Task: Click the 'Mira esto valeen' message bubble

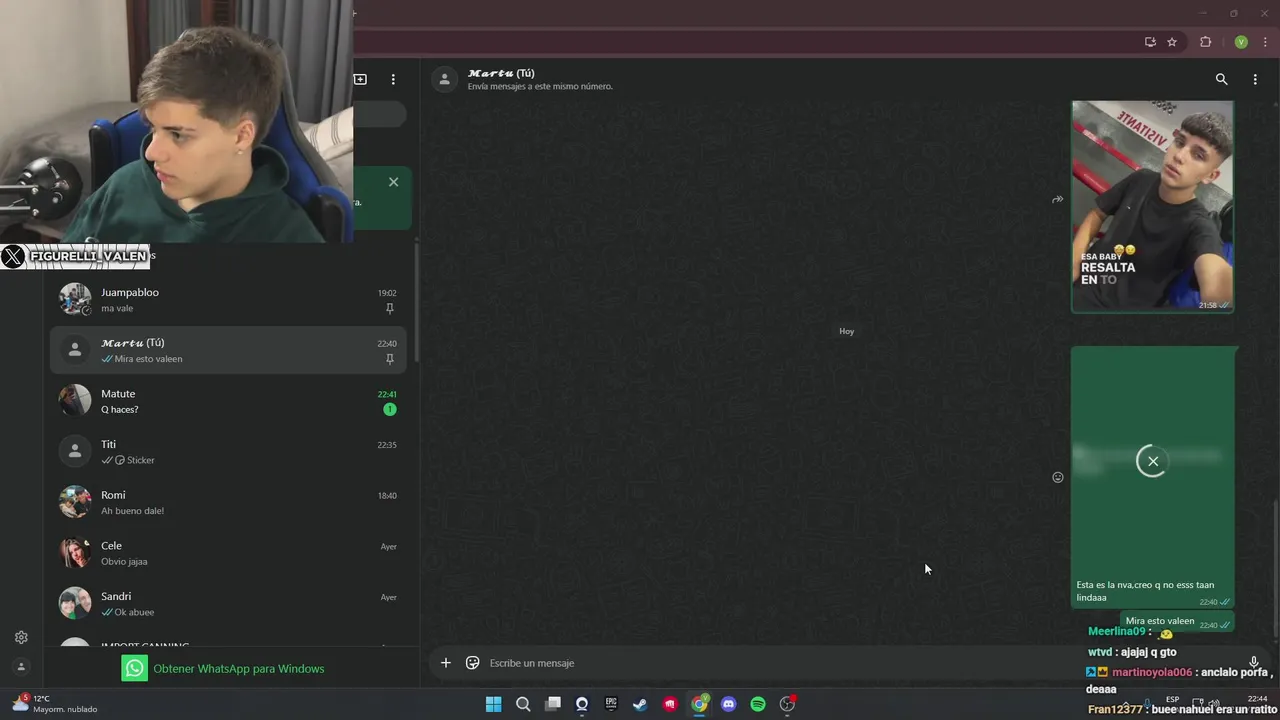Action: [x=1176, y=622]
